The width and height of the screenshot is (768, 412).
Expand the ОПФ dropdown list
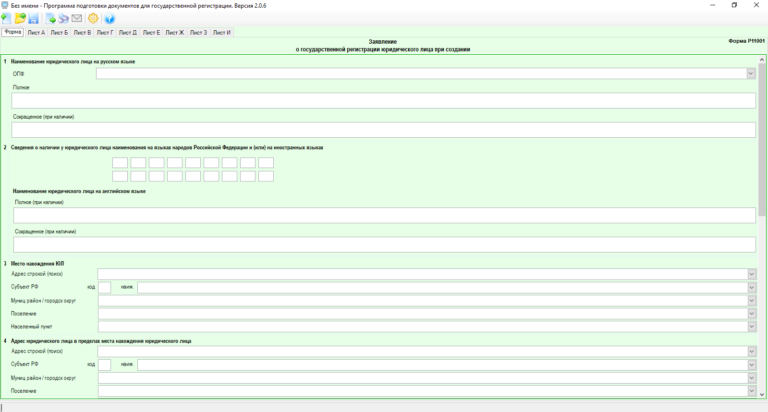[750, 74]
